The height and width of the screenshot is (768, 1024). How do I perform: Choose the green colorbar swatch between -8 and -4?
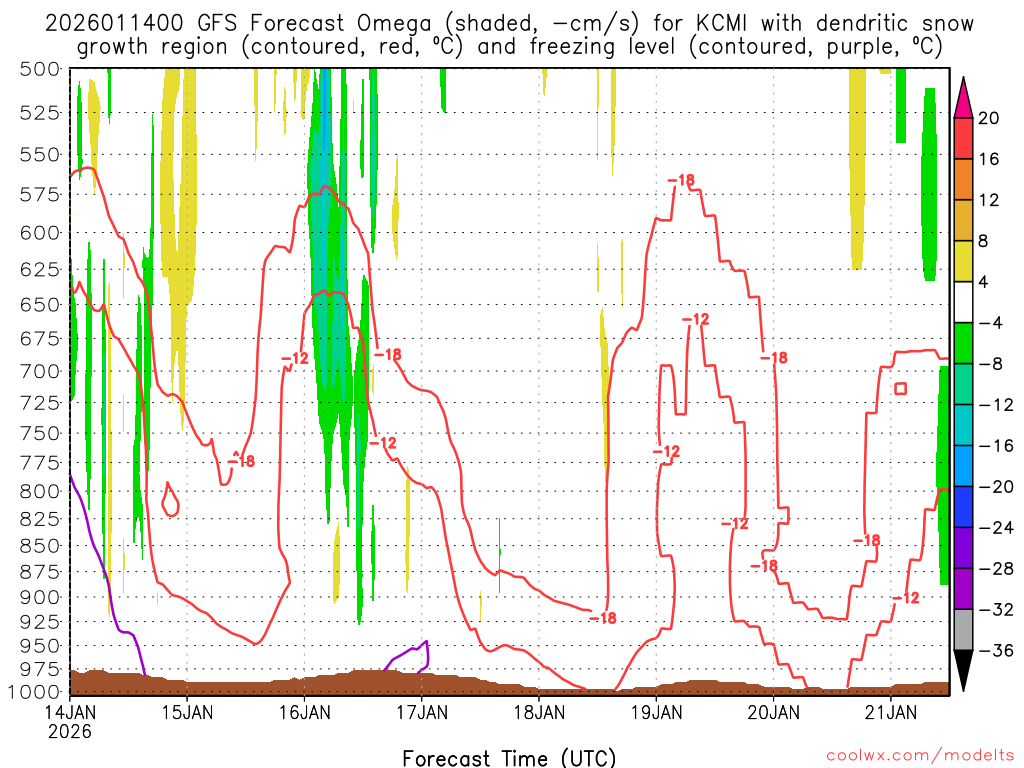963,344
